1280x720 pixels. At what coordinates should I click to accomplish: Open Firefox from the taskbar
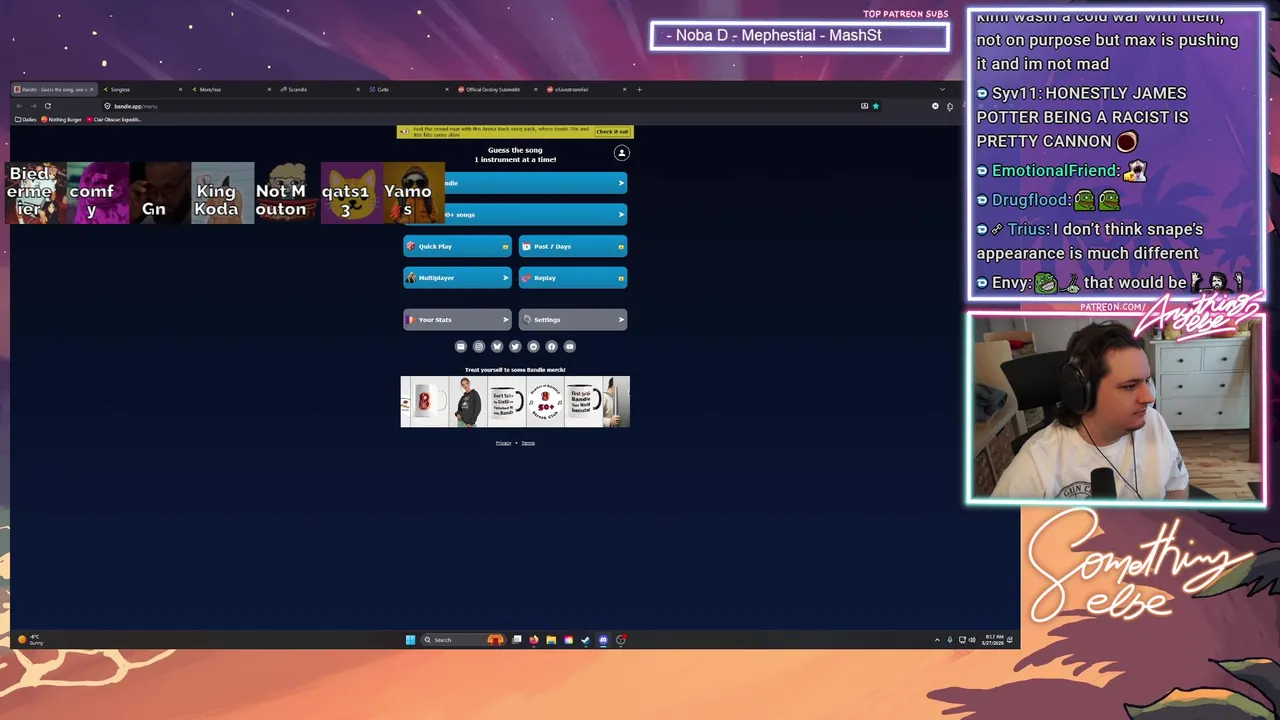(534, 640)
